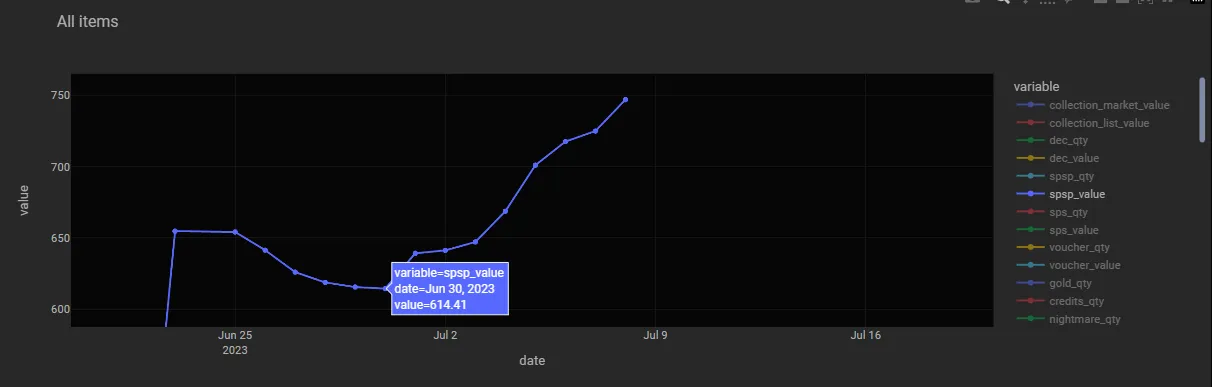Click the 'Jul 2' x-axis label
Screen dimensions: 1212x387
(x=445, y=336)
